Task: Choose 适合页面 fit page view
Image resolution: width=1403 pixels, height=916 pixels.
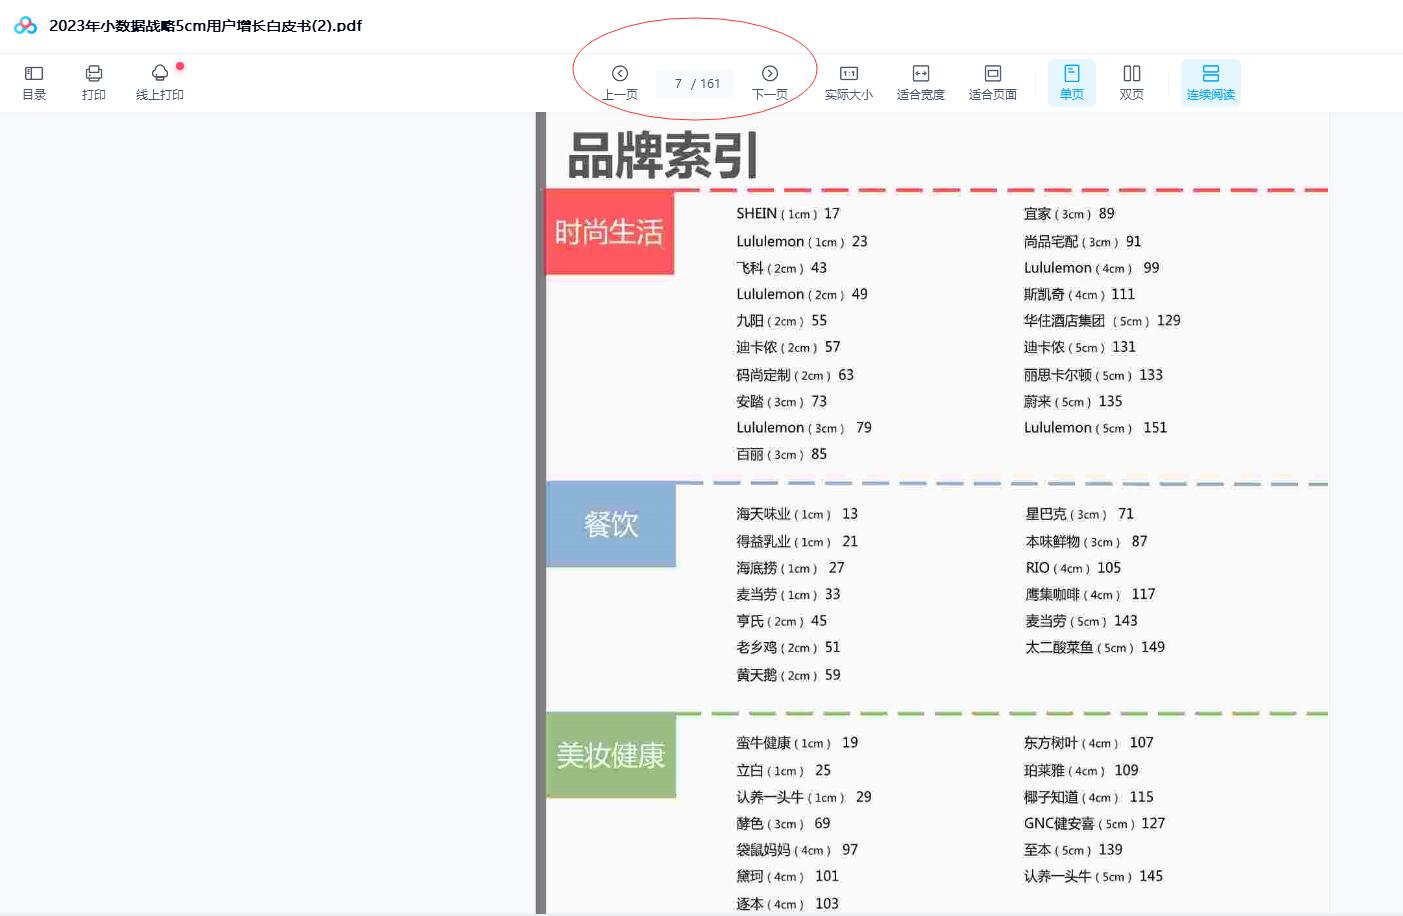Action: click(x=992, y=82)
